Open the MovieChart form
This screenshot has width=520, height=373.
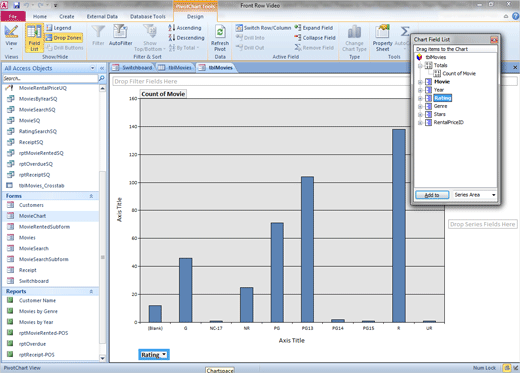click(50, 216)
